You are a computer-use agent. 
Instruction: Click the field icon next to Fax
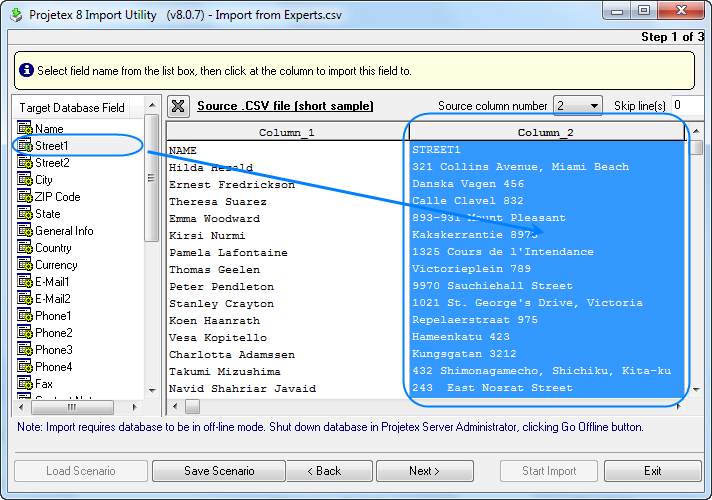coord(25,384)
